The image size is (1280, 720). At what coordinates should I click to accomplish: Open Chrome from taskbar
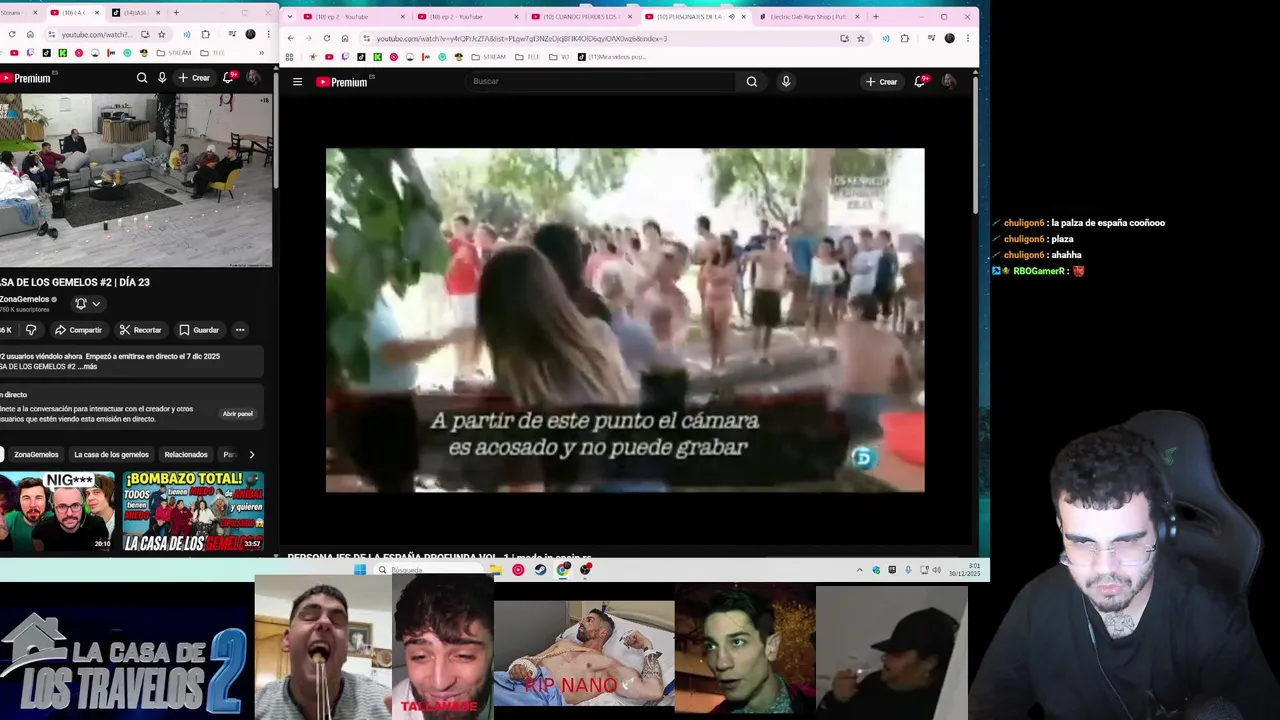point(564,570)
